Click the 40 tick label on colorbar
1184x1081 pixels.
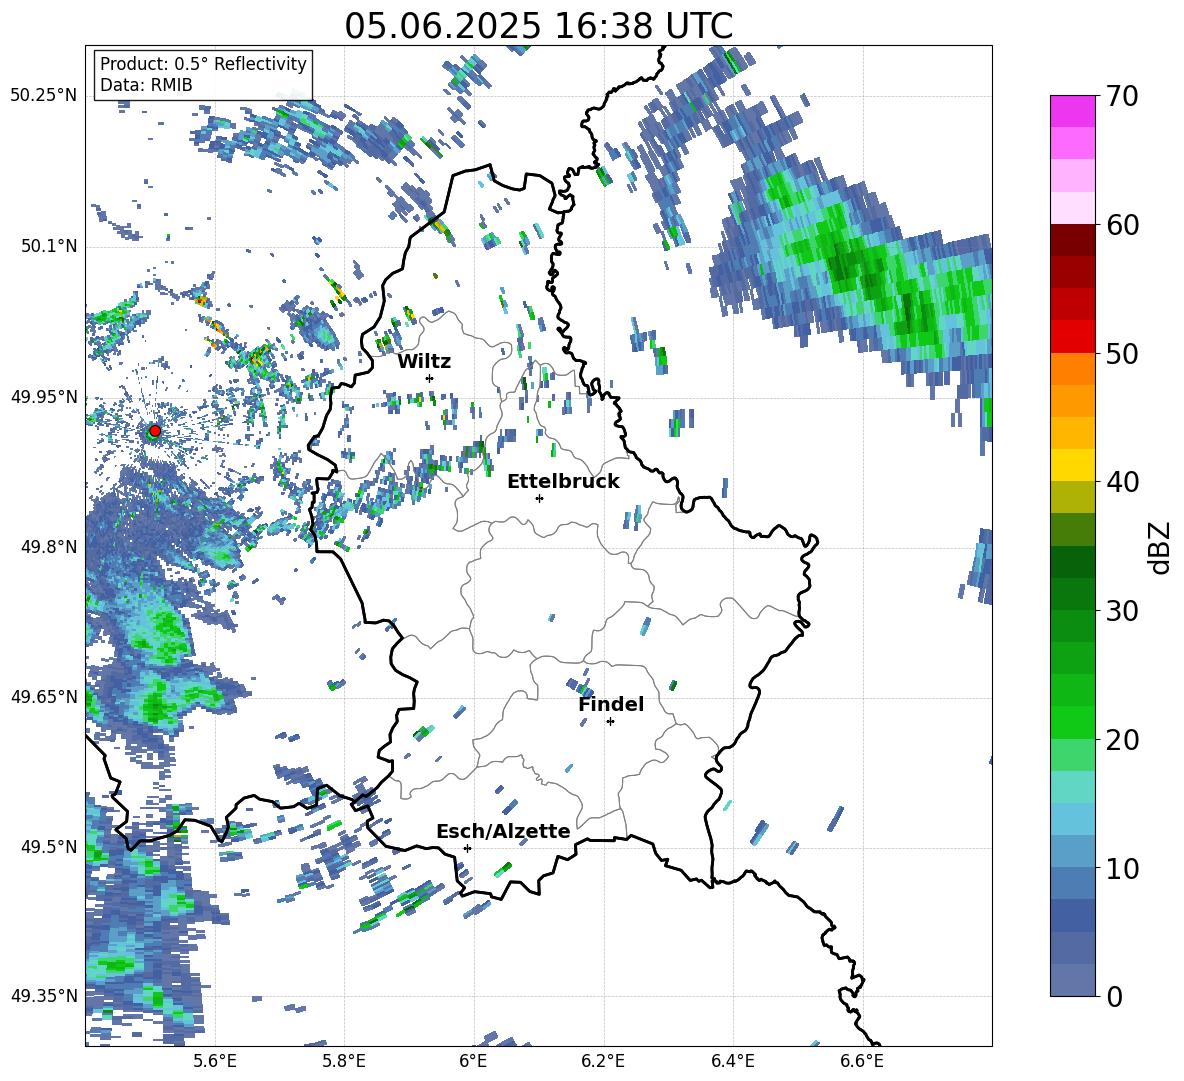[1121, 482]
